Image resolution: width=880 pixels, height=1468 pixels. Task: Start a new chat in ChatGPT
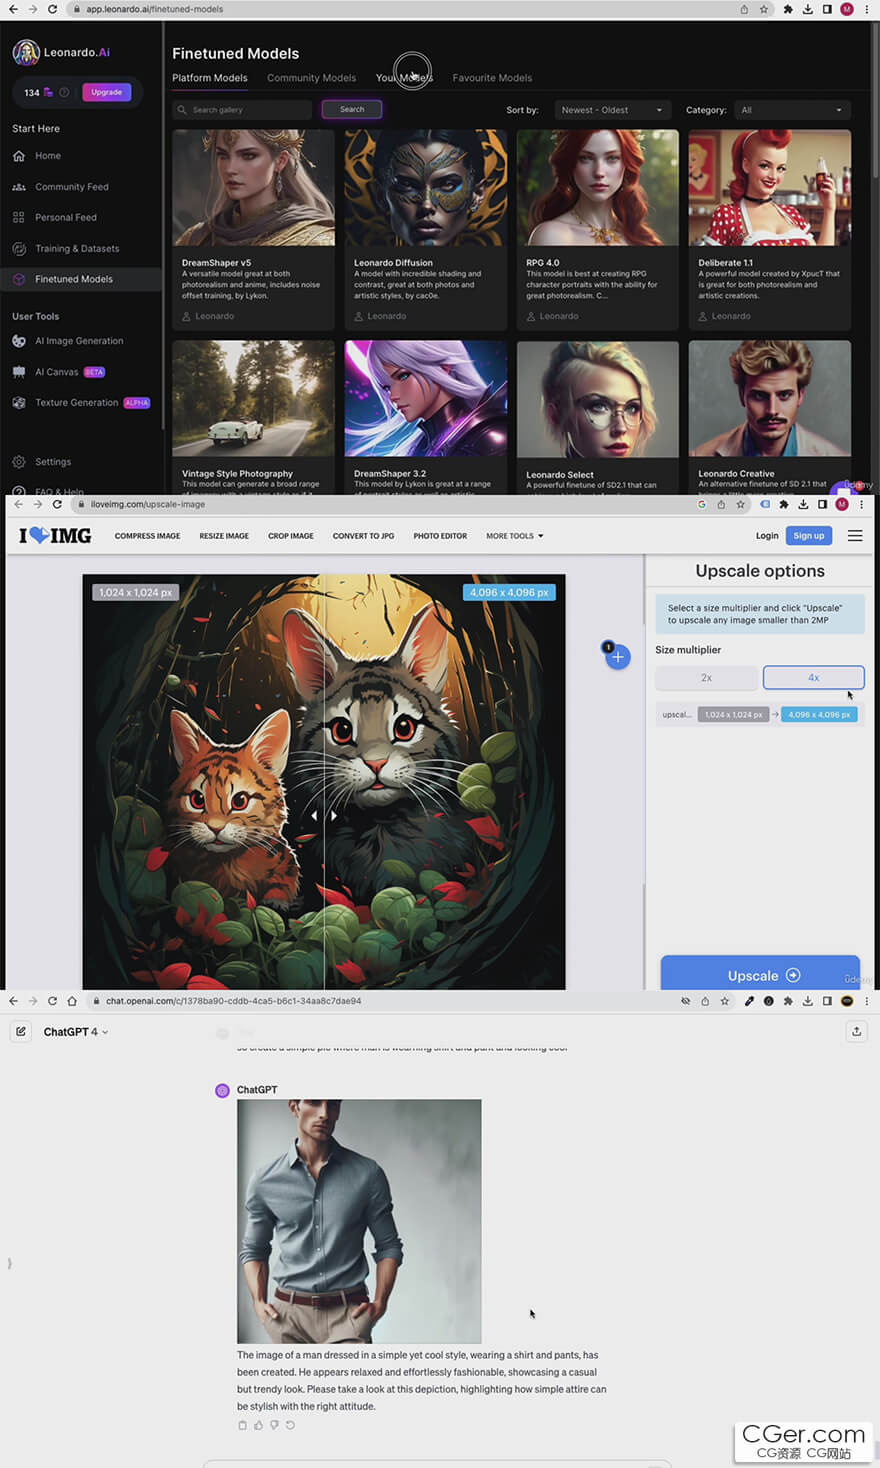coord(21,1032)
